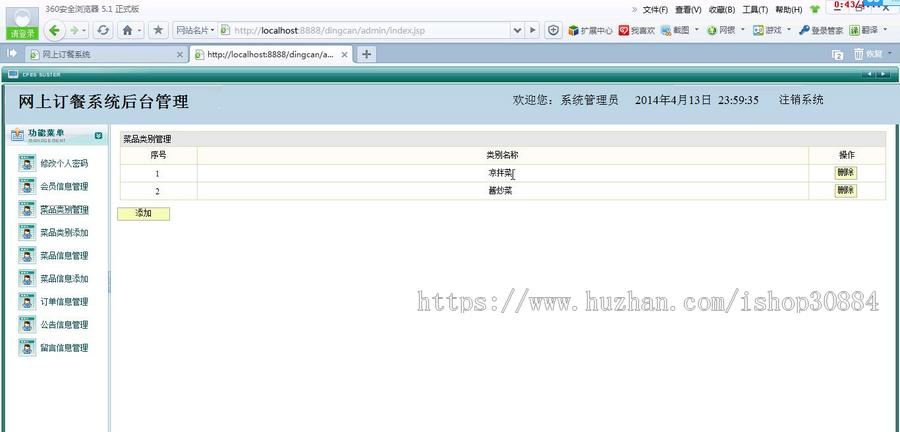900x432 pixels.
Task: Expand forward button history arrow
Action: point(84,30)
